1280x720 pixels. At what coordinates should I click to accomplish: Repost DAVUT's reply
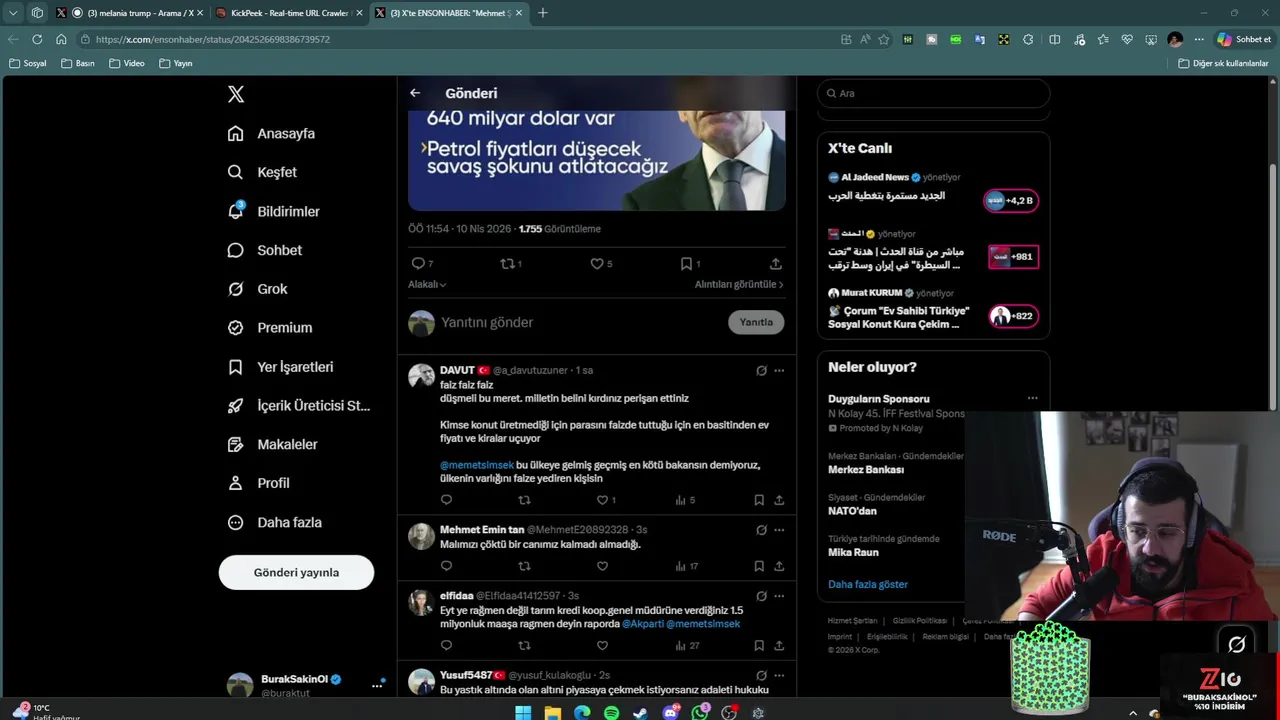(524, 500)
